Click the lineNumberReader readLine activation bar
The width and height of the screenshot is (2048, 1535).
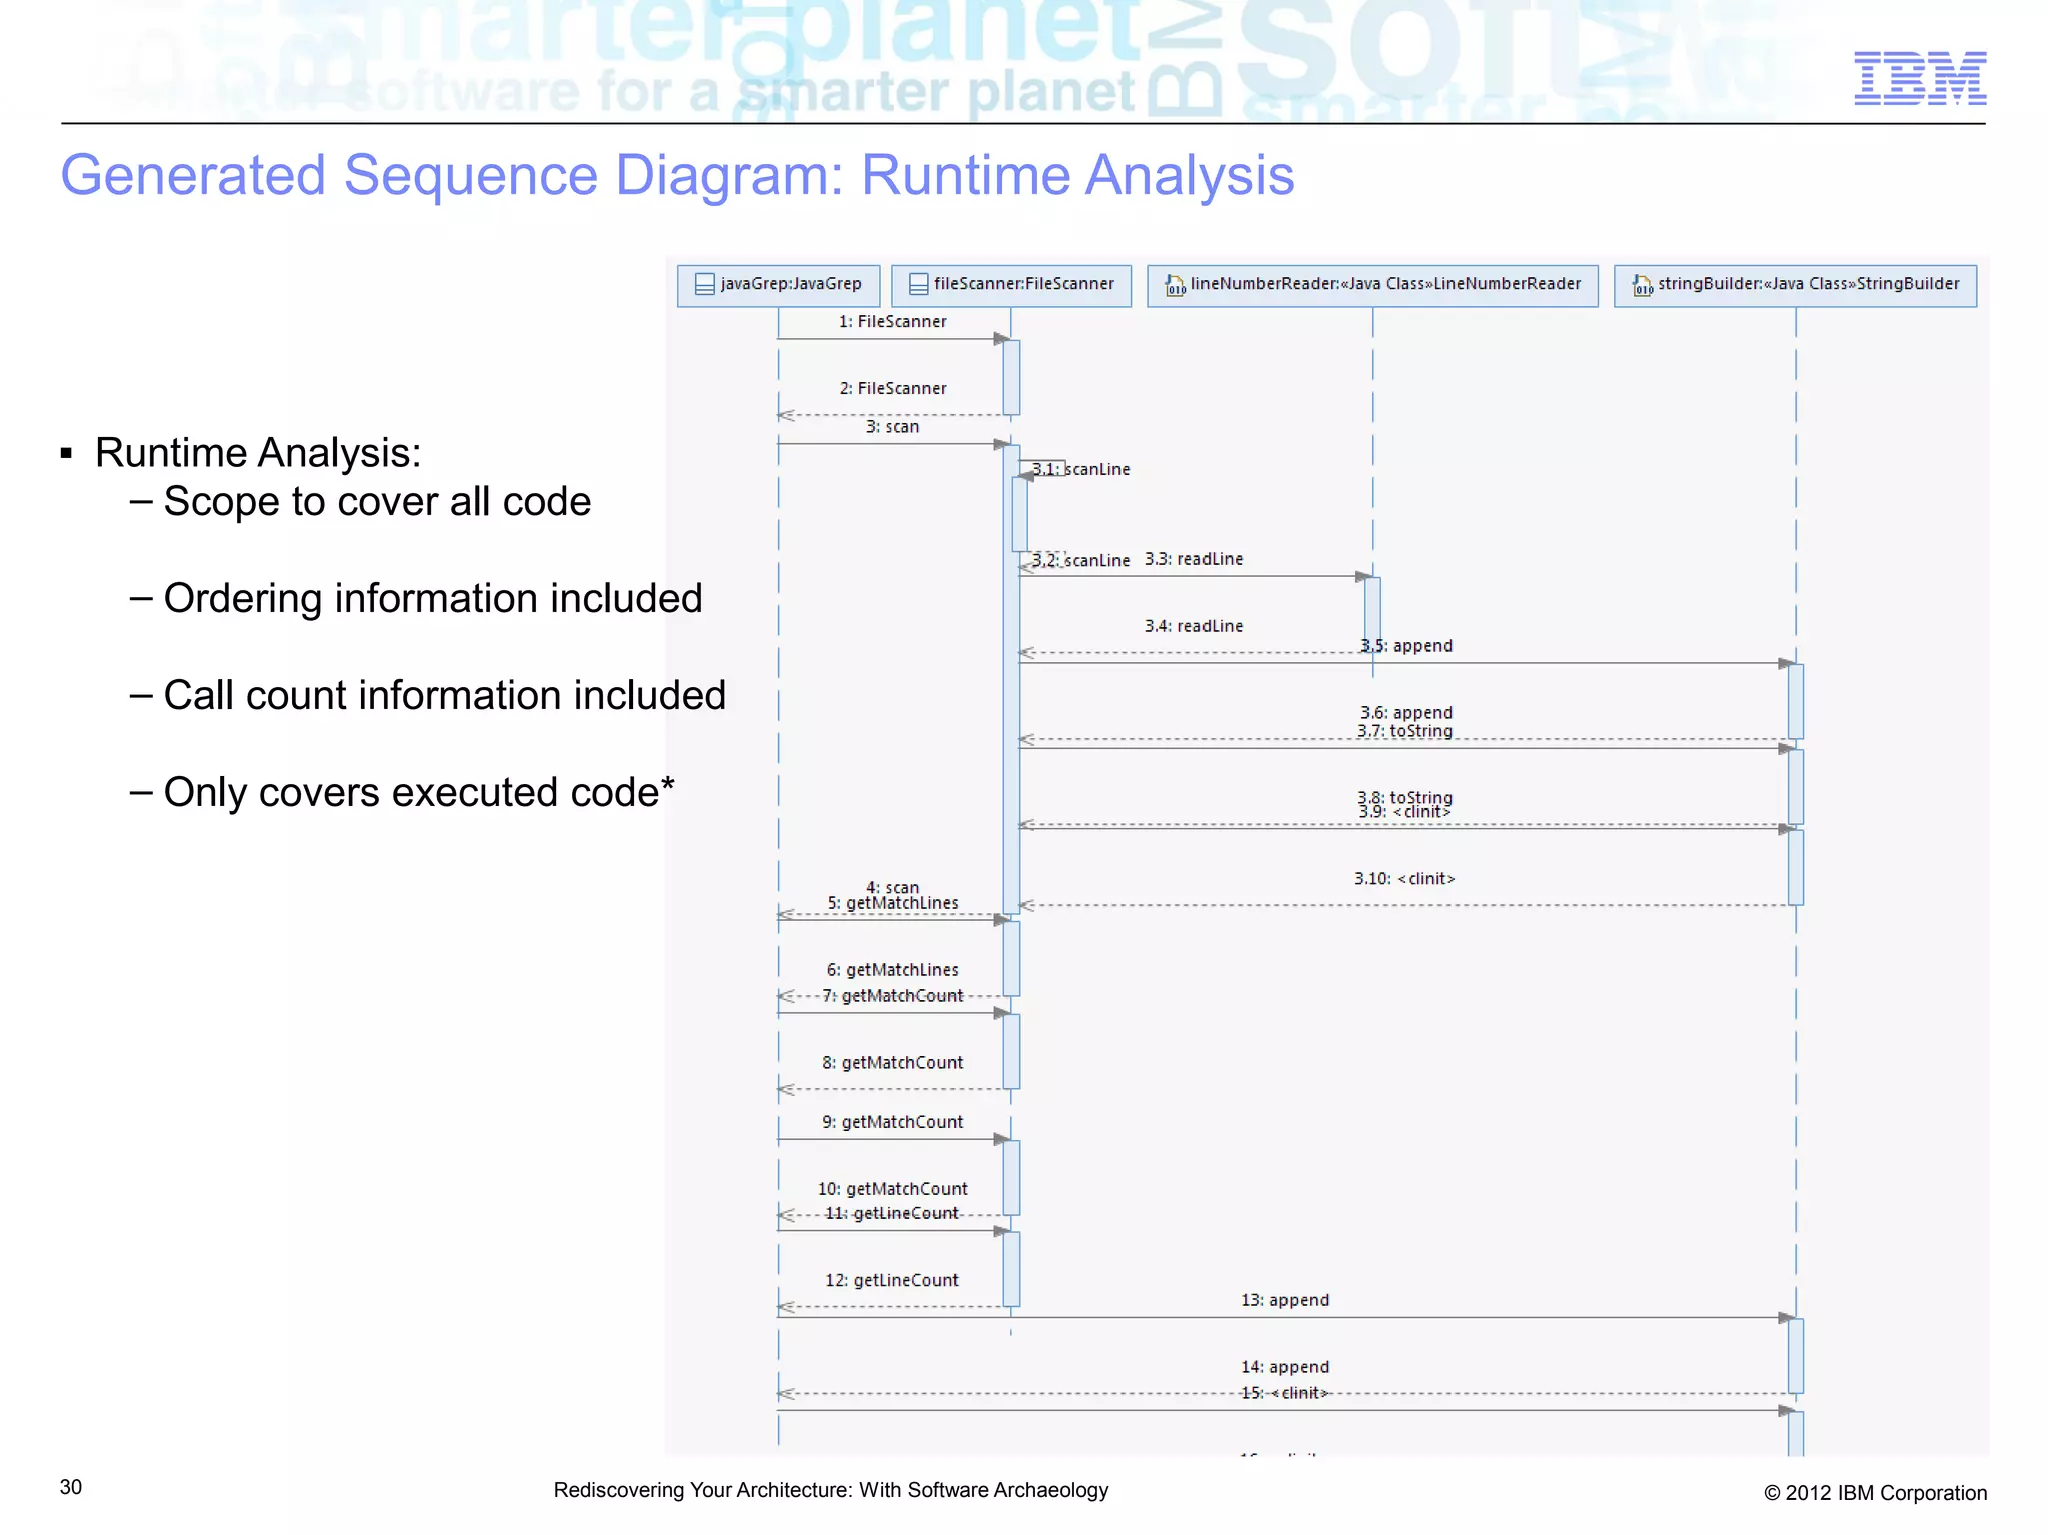(x=1372, y=615)
